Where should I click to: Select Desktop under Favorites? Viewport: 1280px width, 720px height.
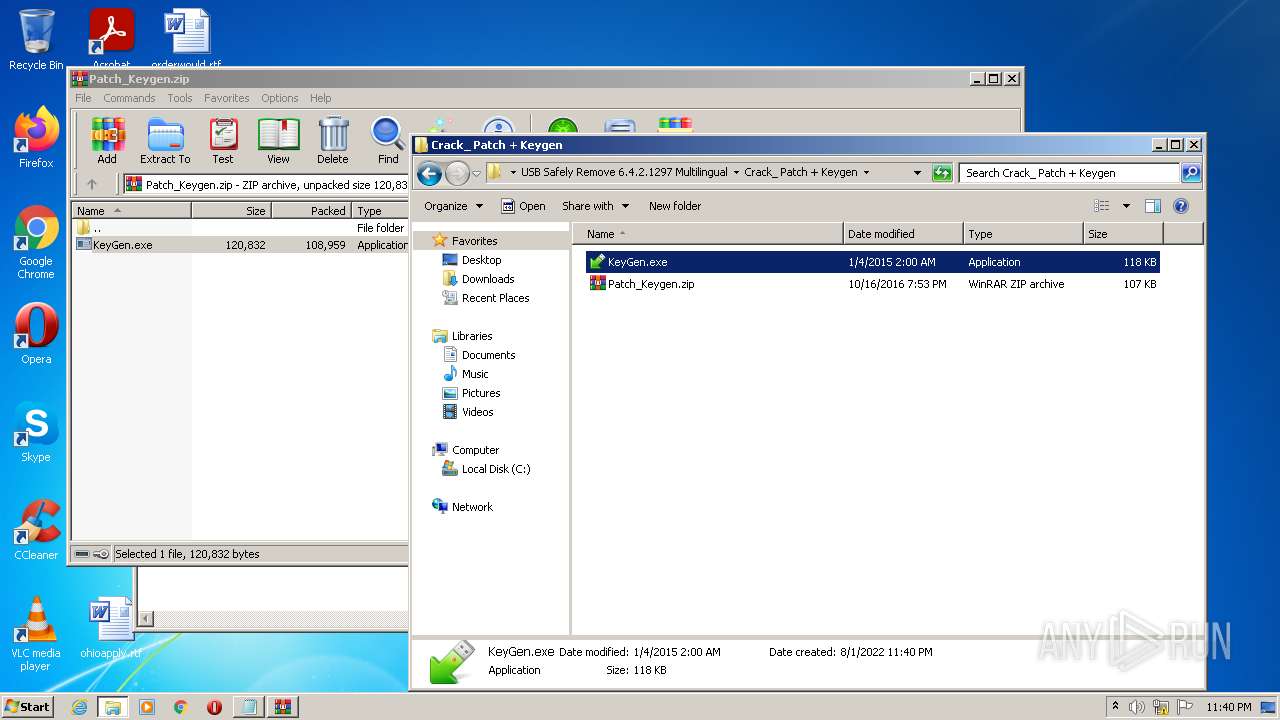[x=481, y=260]
